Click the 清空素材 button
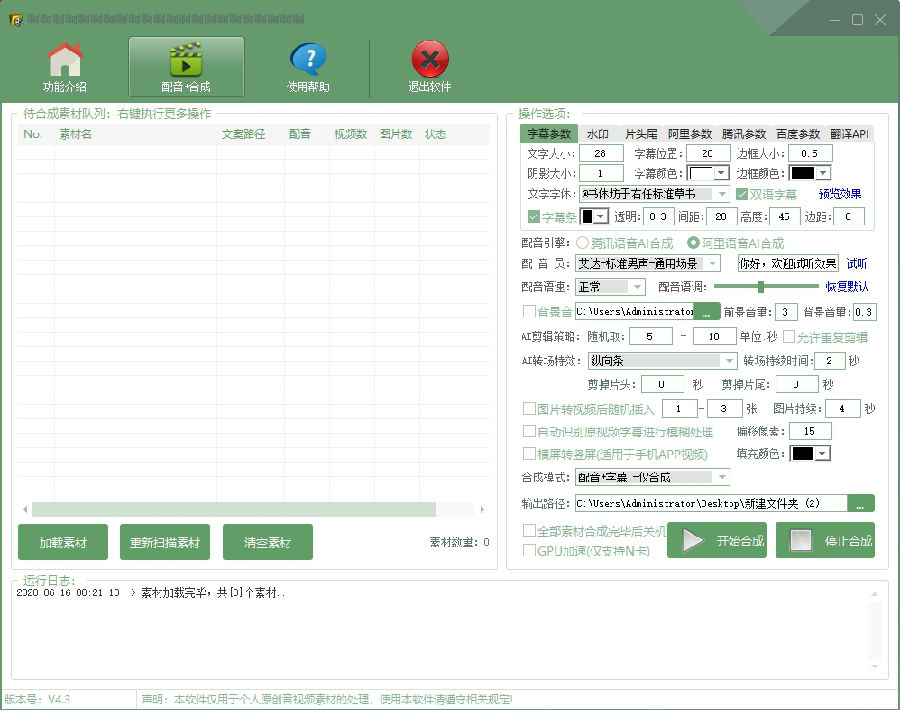The height and width of the screenshot is (710, 900). click(x=267, y=542)
